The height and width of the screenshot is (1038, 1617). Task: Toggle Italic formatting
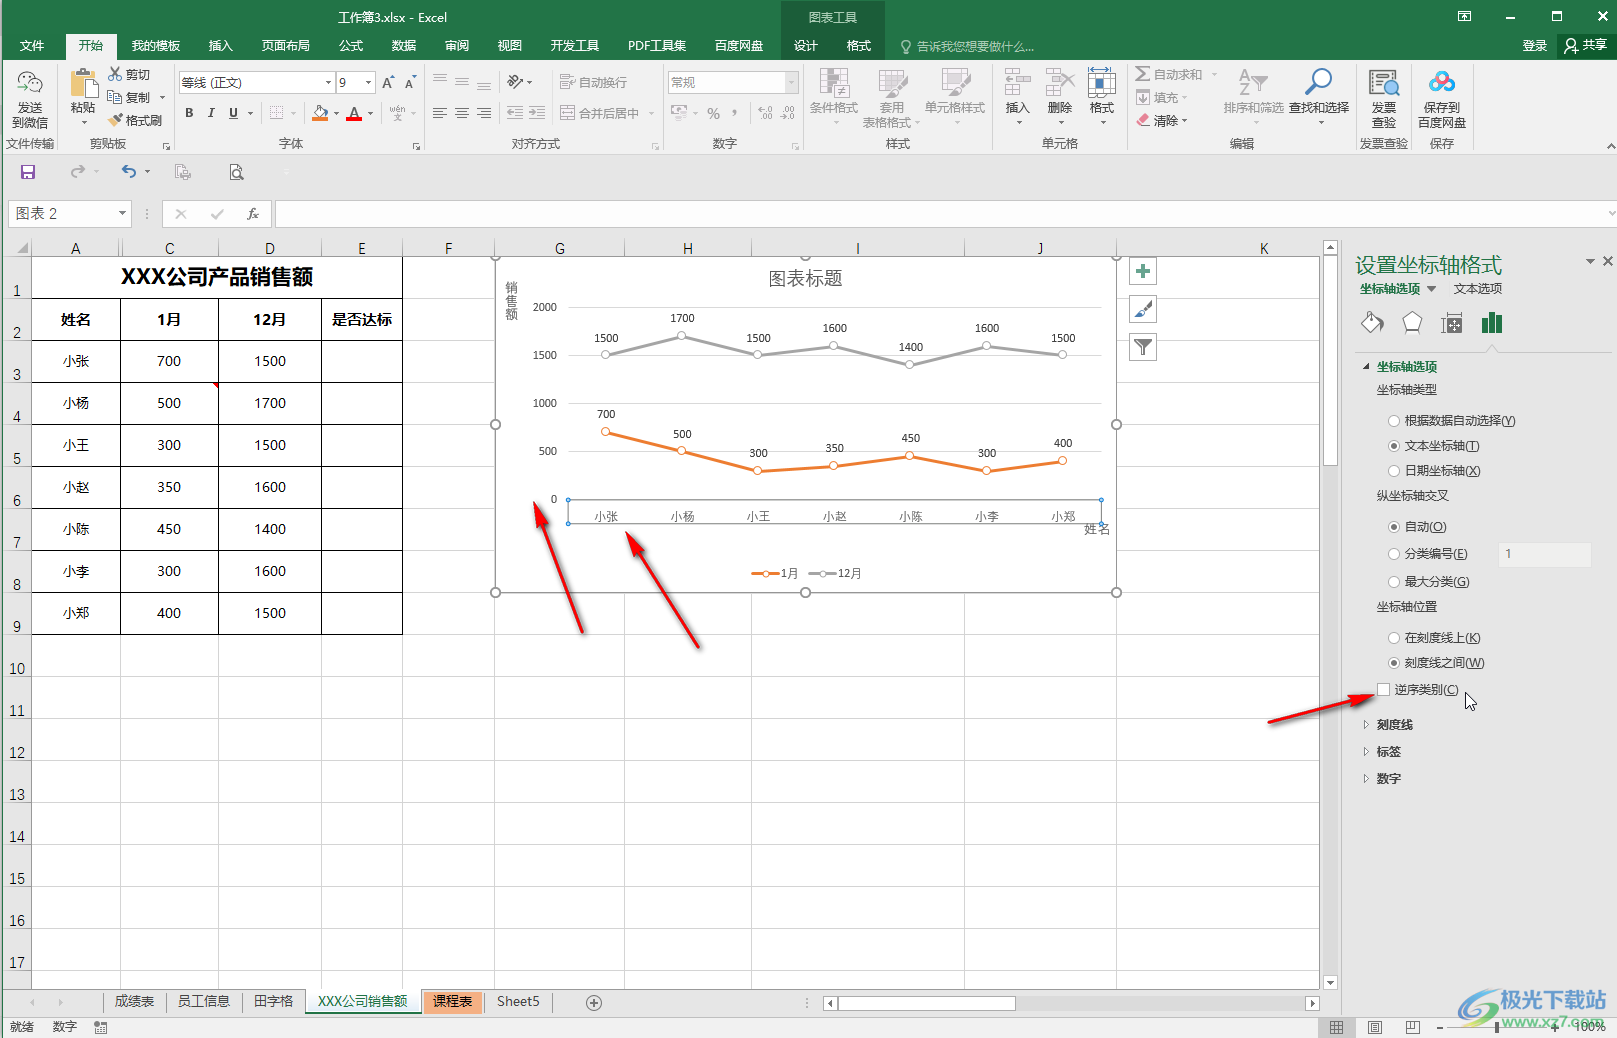click(x=211, y=113)
